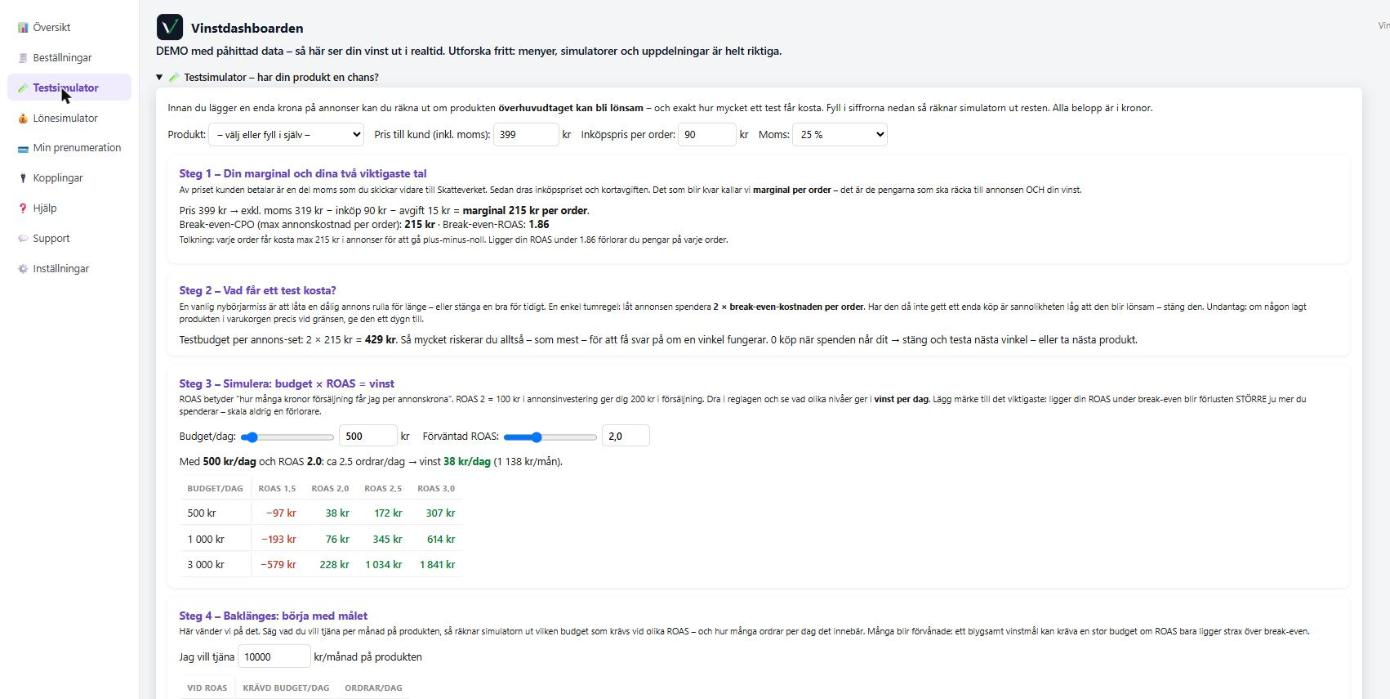Navigate to Kopplingar

(69, 178)
